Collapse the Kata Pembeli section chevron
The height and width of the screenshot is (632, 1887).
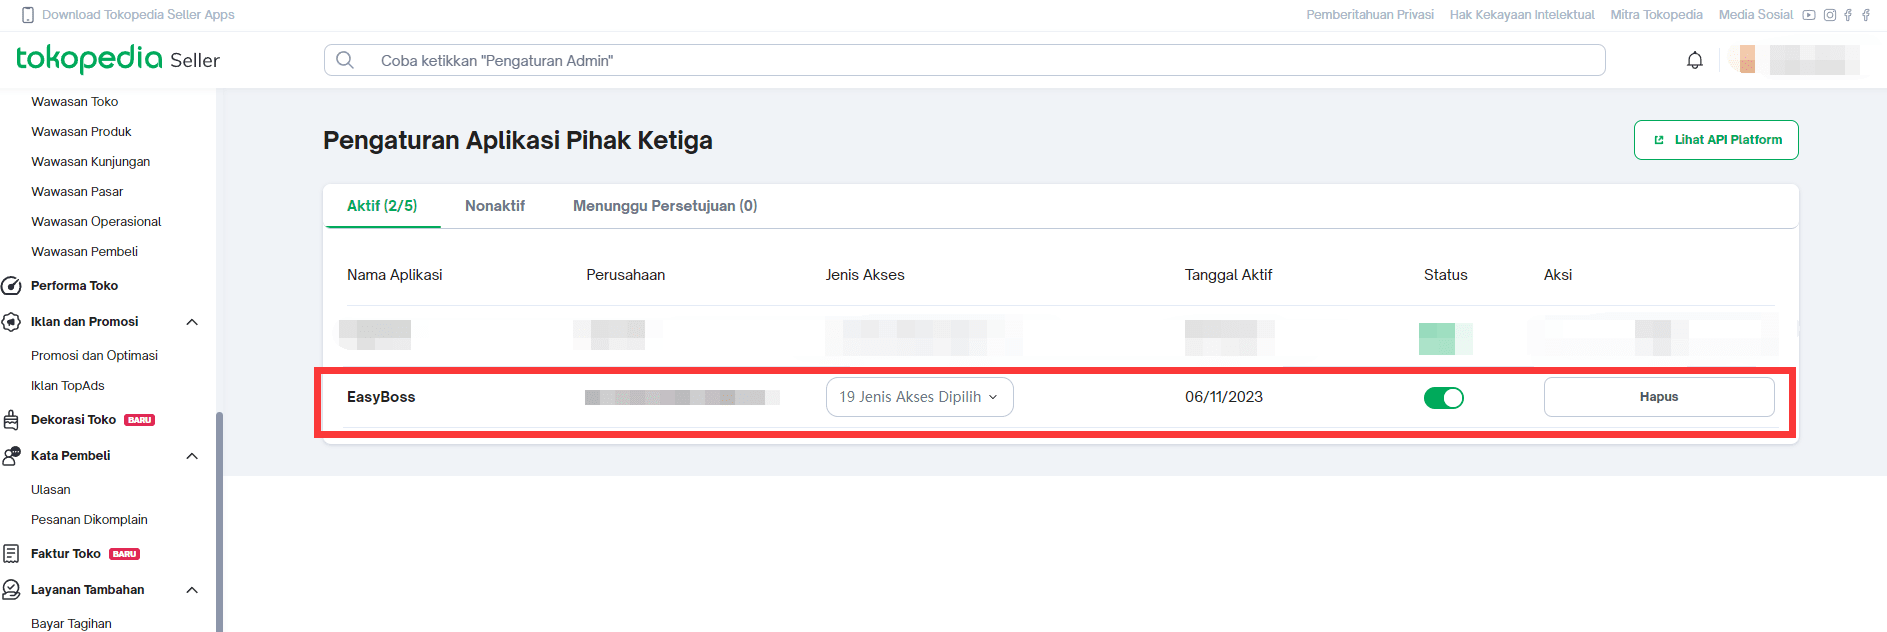[192, 456]
